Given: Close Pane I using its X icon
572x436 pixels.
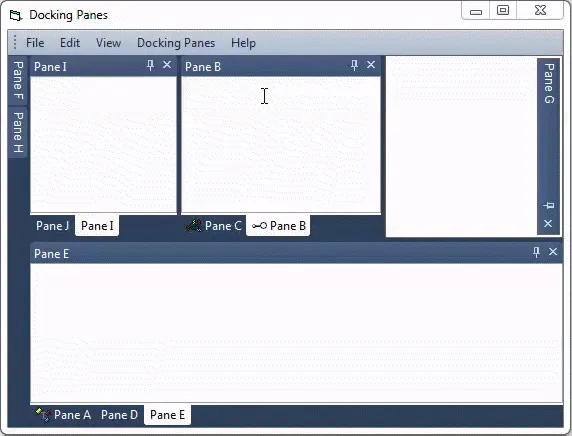Looking at the screenshot, I should [167, 65].
